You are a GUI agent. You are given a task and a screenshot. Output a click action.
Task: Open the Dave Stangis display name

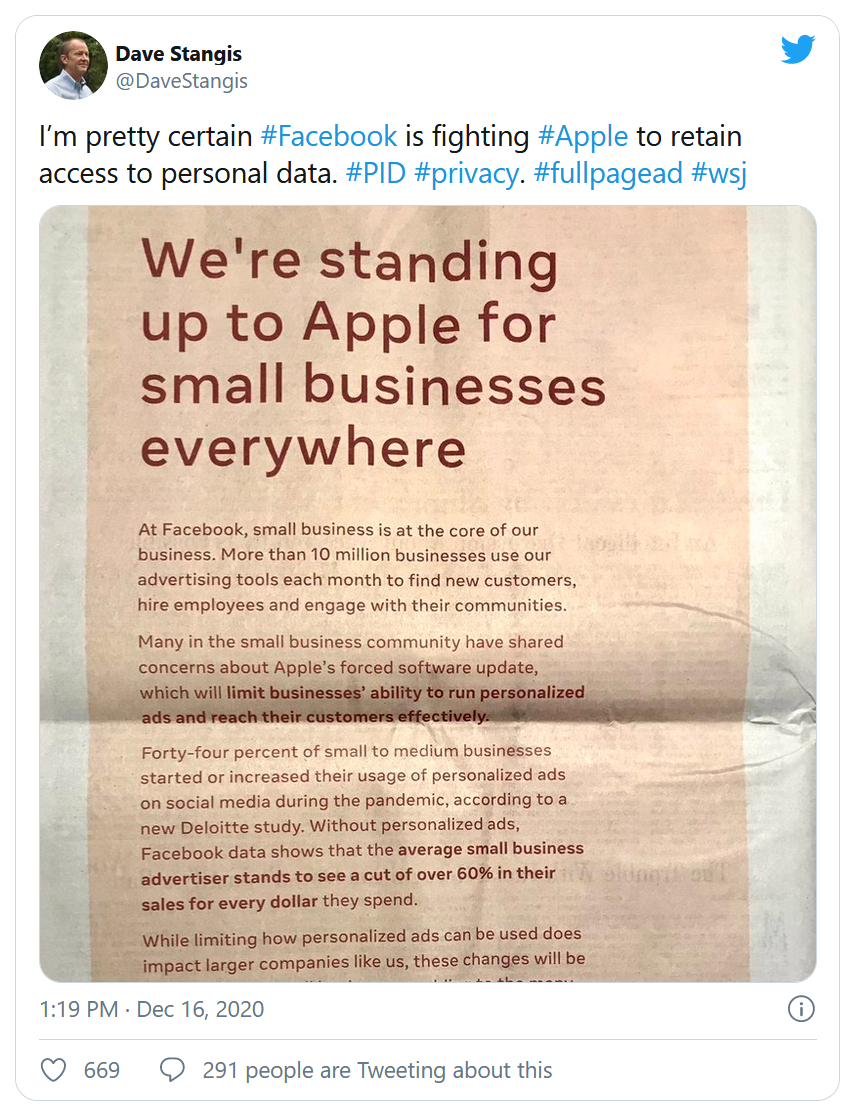coord(179,53)
